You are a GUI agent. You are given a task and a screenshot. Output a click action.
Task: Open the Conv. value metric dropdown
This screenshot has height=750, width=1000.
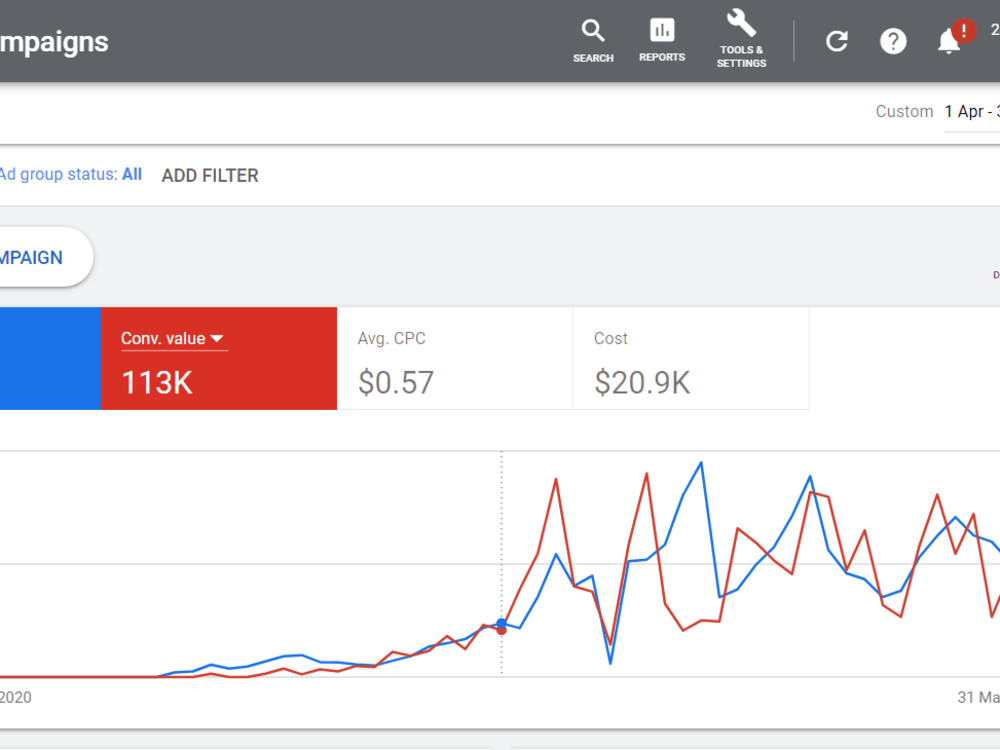(173, 339)
